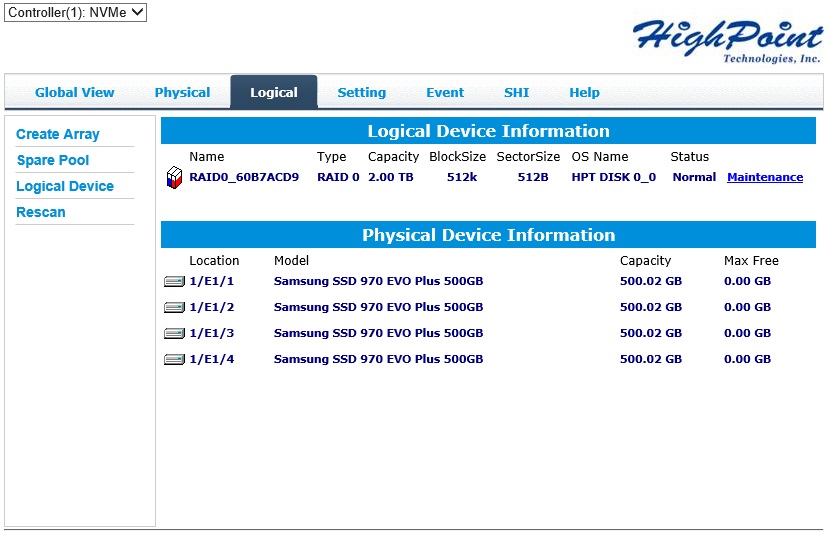Click the Physical Device Information header
831x535 pixels.
pos(488,235)
